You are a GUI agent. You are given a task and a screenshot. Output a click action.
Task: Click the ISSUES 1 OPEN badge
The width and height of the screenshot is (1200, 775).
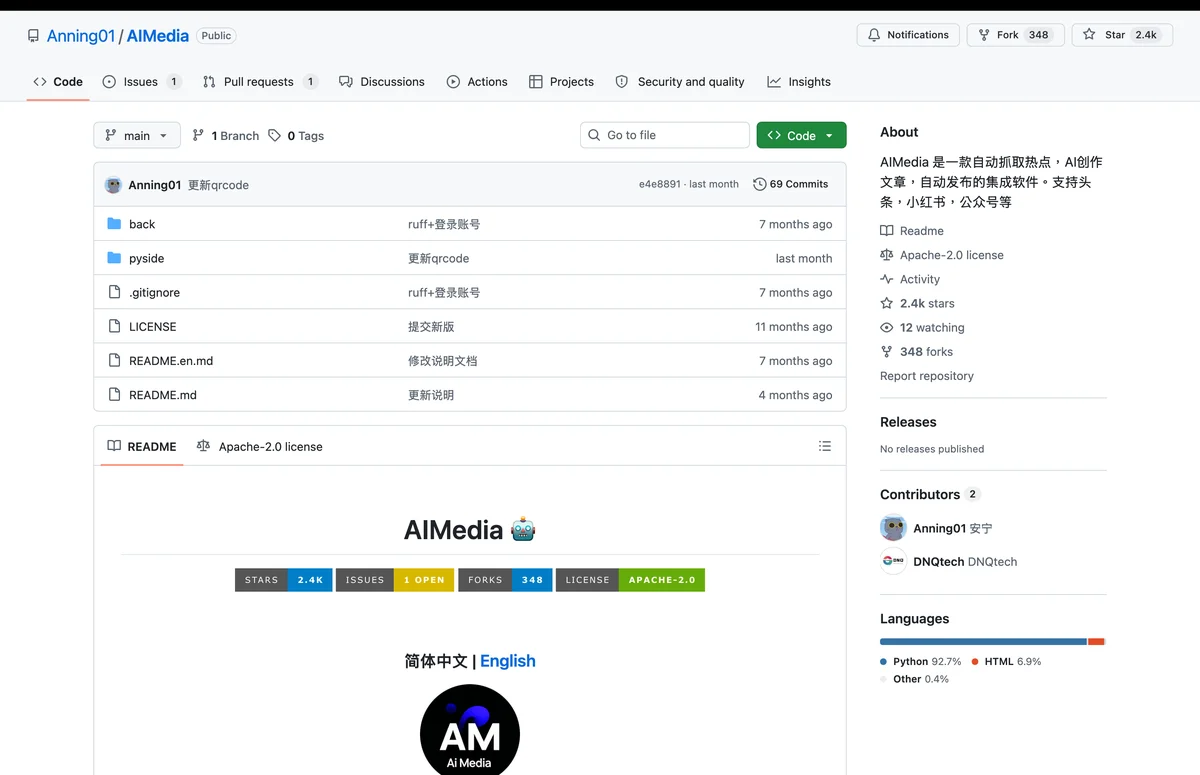tap(395, 580)
